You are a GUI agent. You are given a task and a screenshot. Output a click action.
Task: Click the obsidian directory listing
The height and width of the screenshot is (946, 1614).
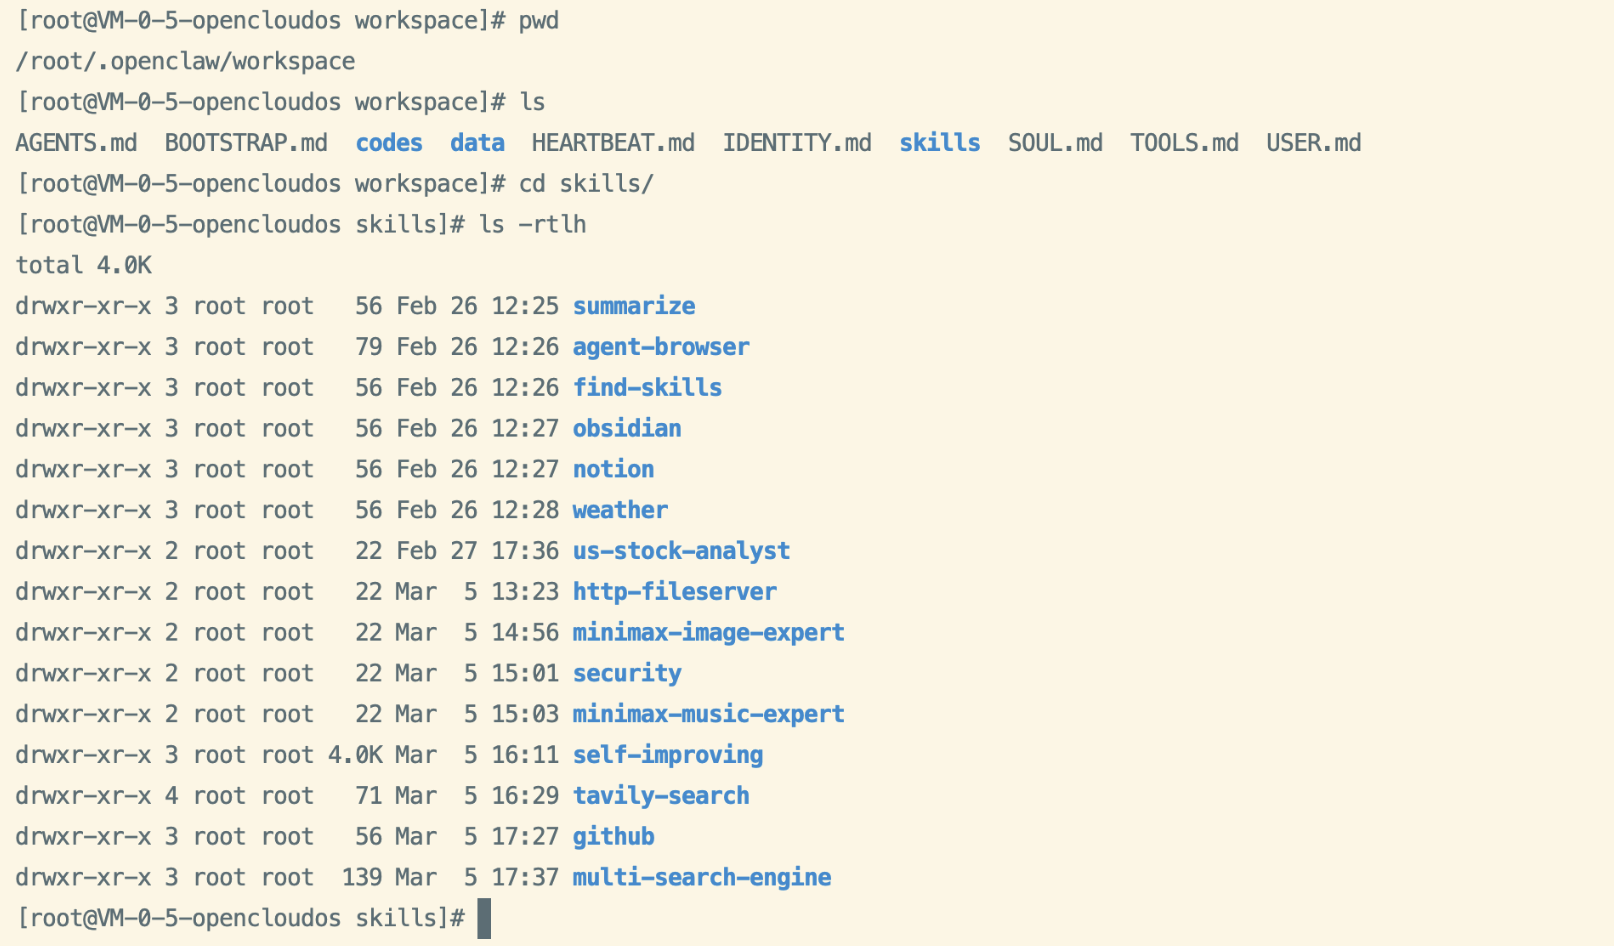point(627,429)
